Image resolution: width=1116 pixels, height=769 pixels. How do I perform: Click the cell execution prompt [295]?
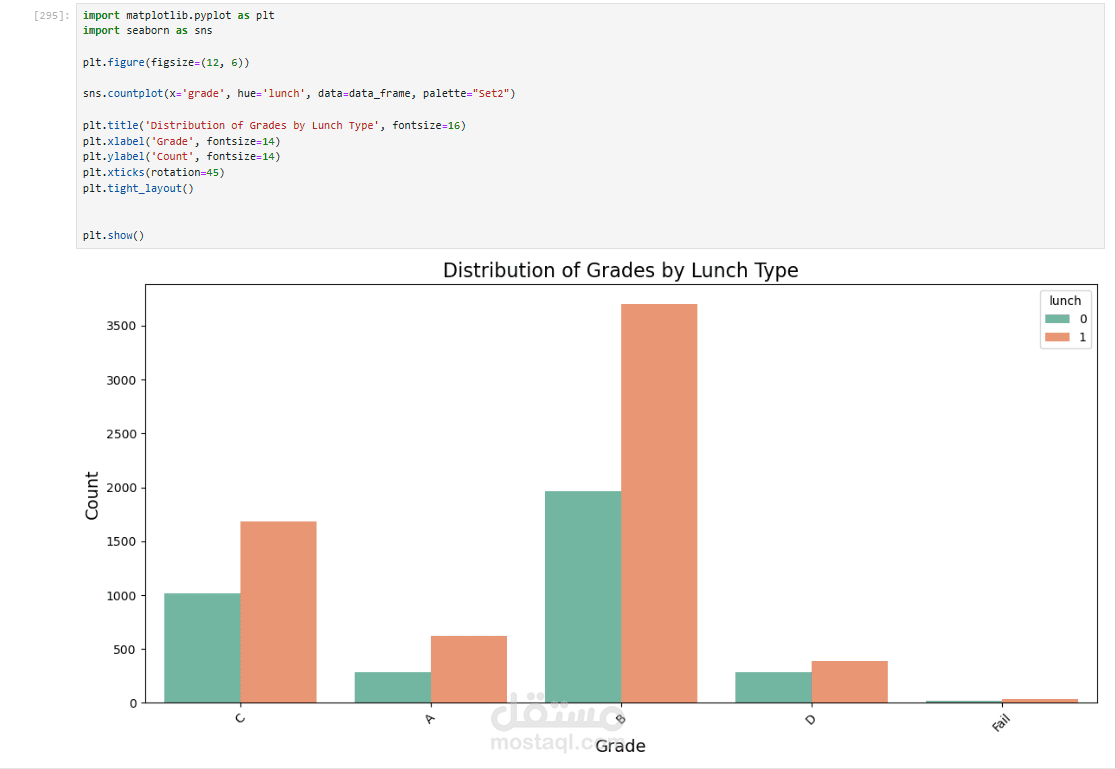click(51, 16)
